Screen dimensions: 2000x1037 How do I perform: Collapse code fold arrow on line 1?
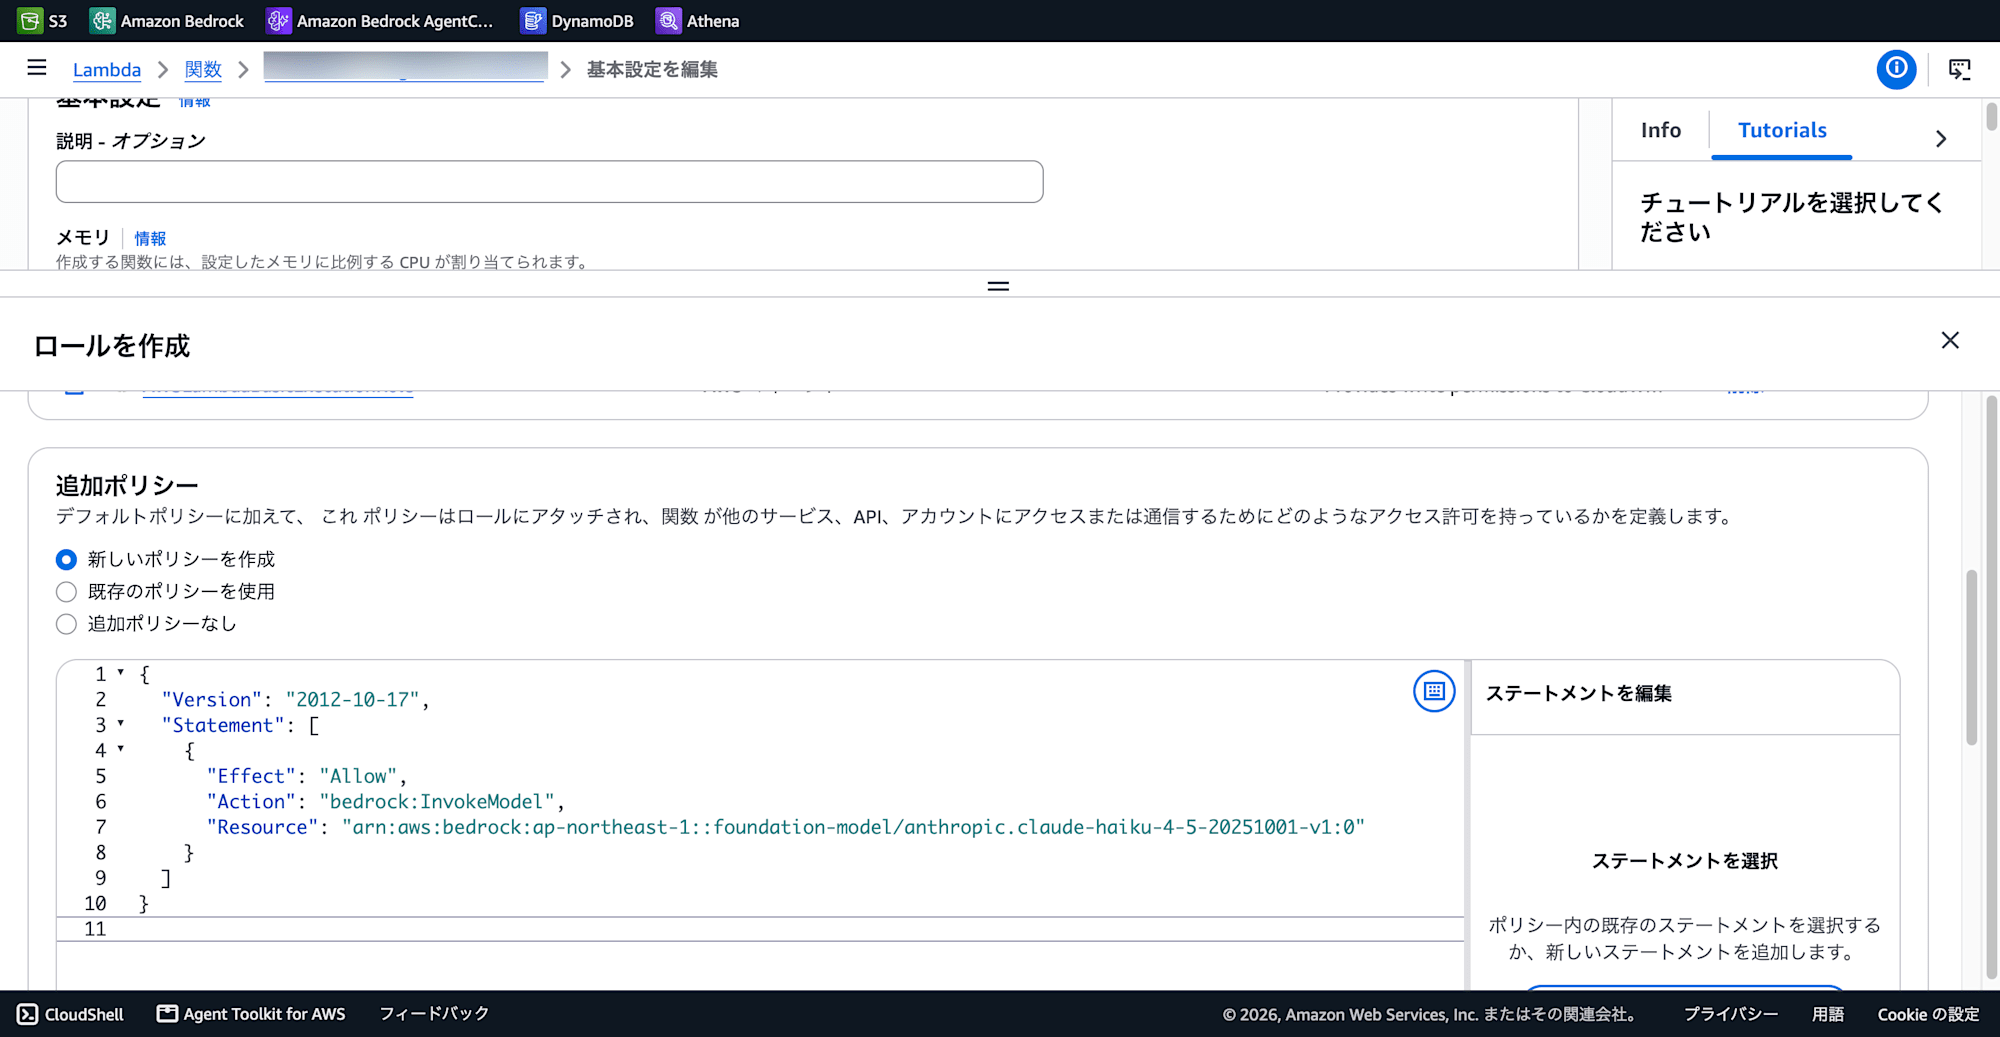[x=121, y=672]
